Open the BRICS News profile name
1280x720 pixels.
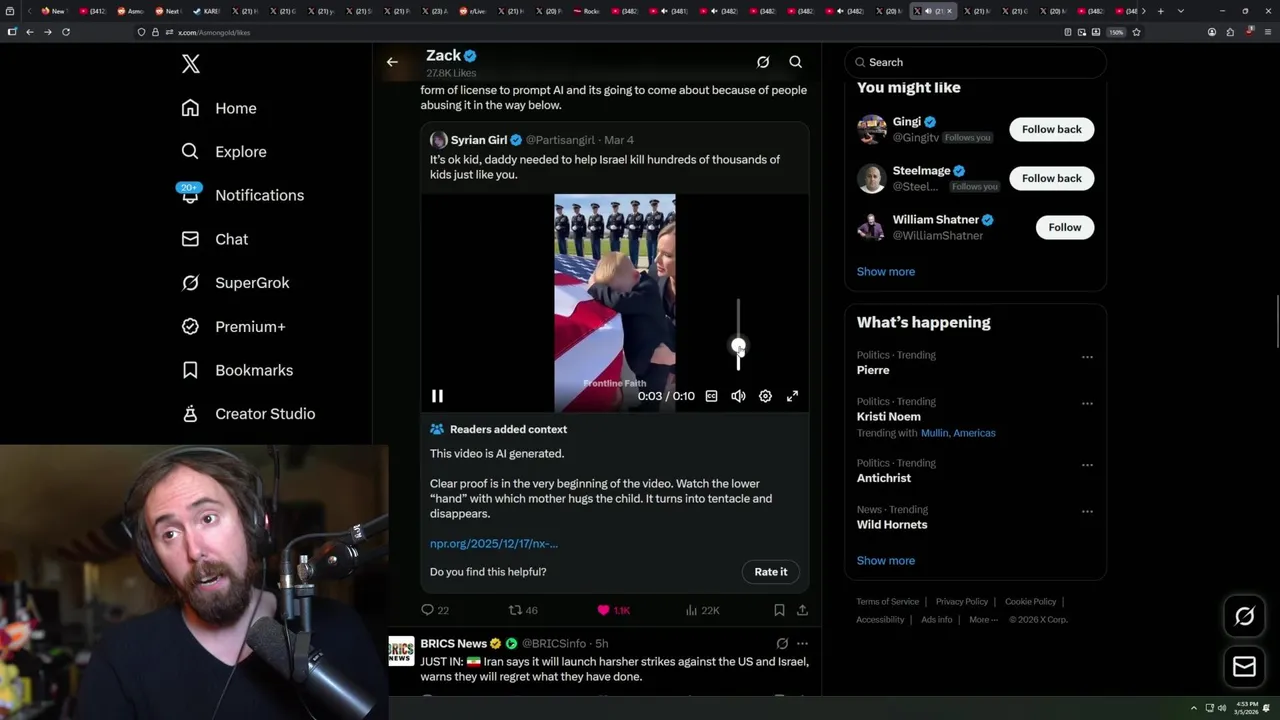pos(453,644)
